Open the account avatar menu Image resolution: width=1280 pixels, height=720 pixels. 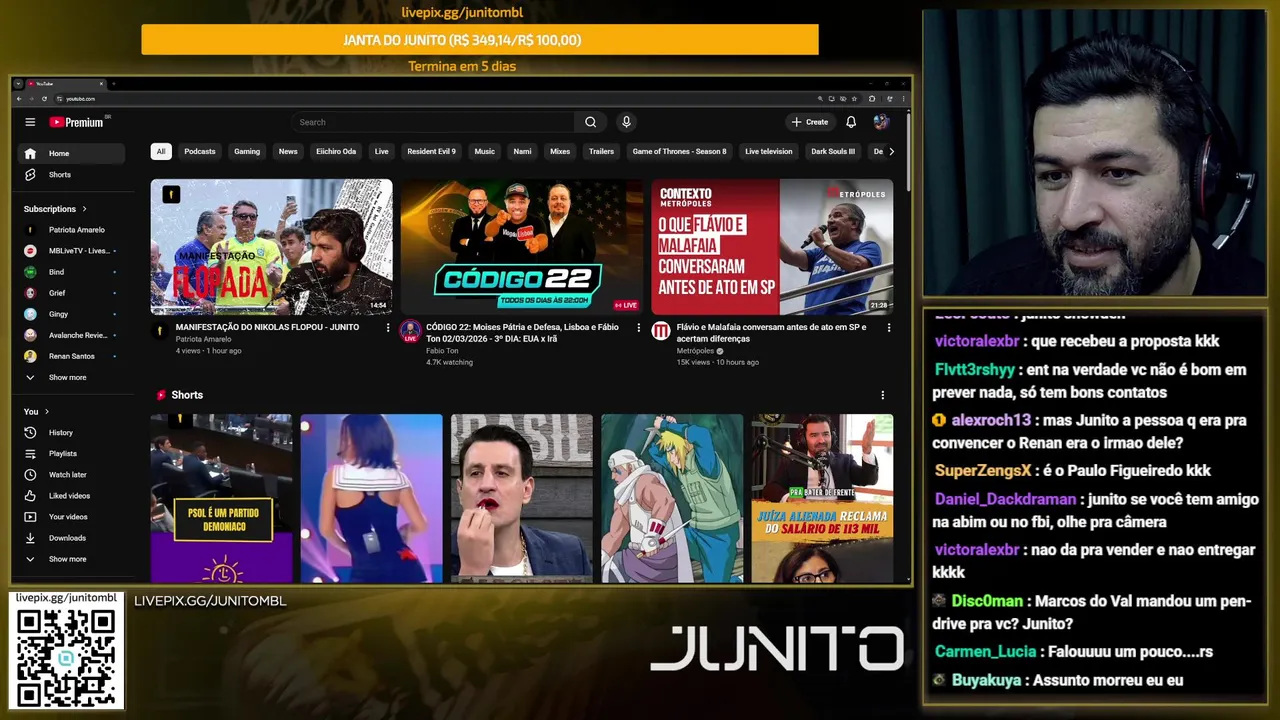[x=881, y=122]
